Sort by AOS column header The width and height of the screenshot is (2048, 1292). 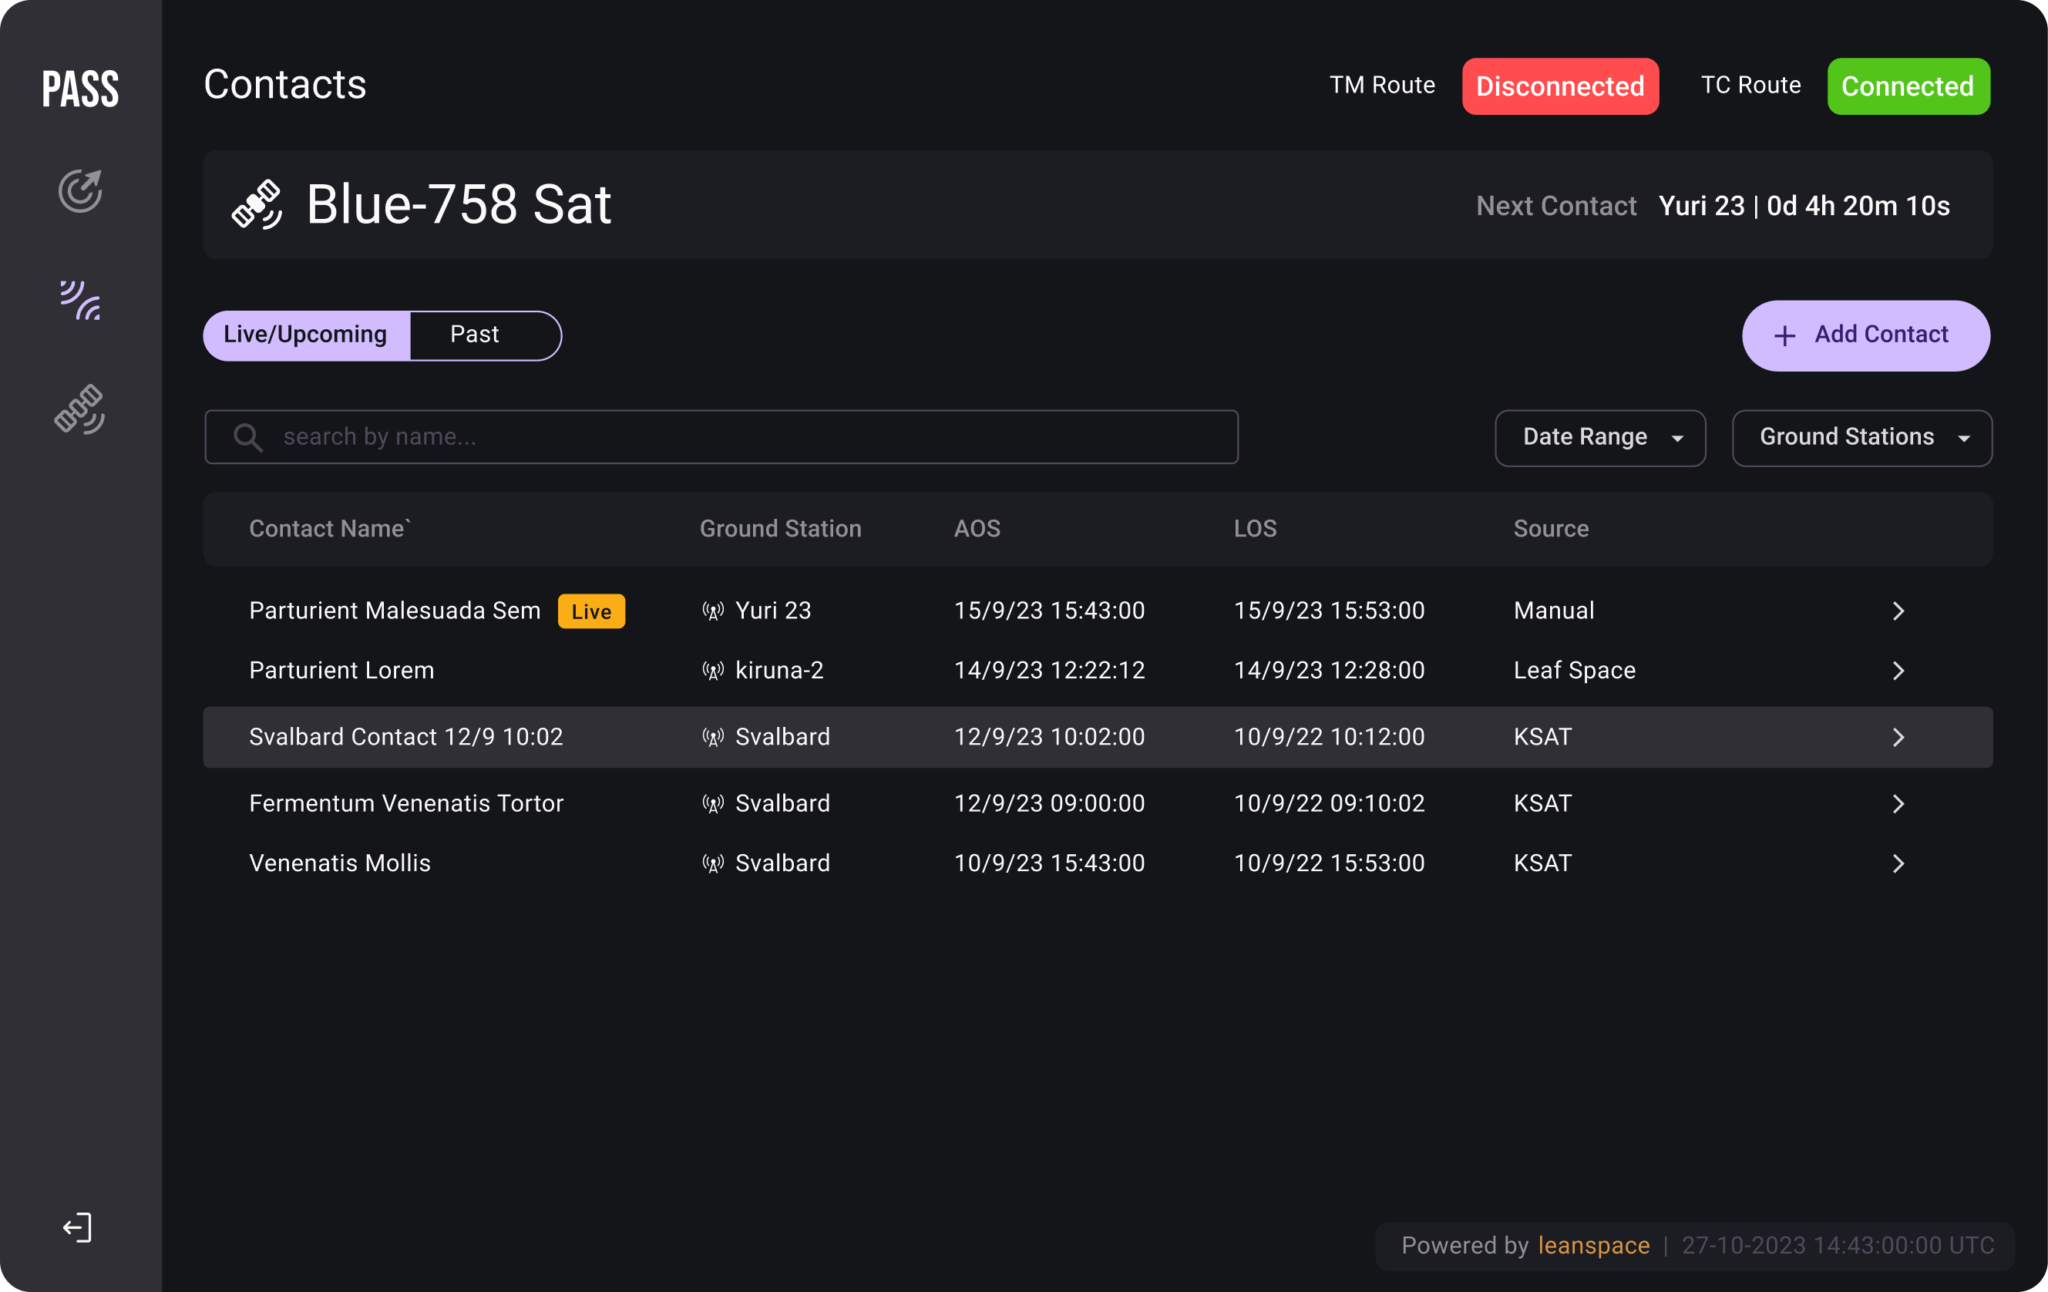[977, 529]
